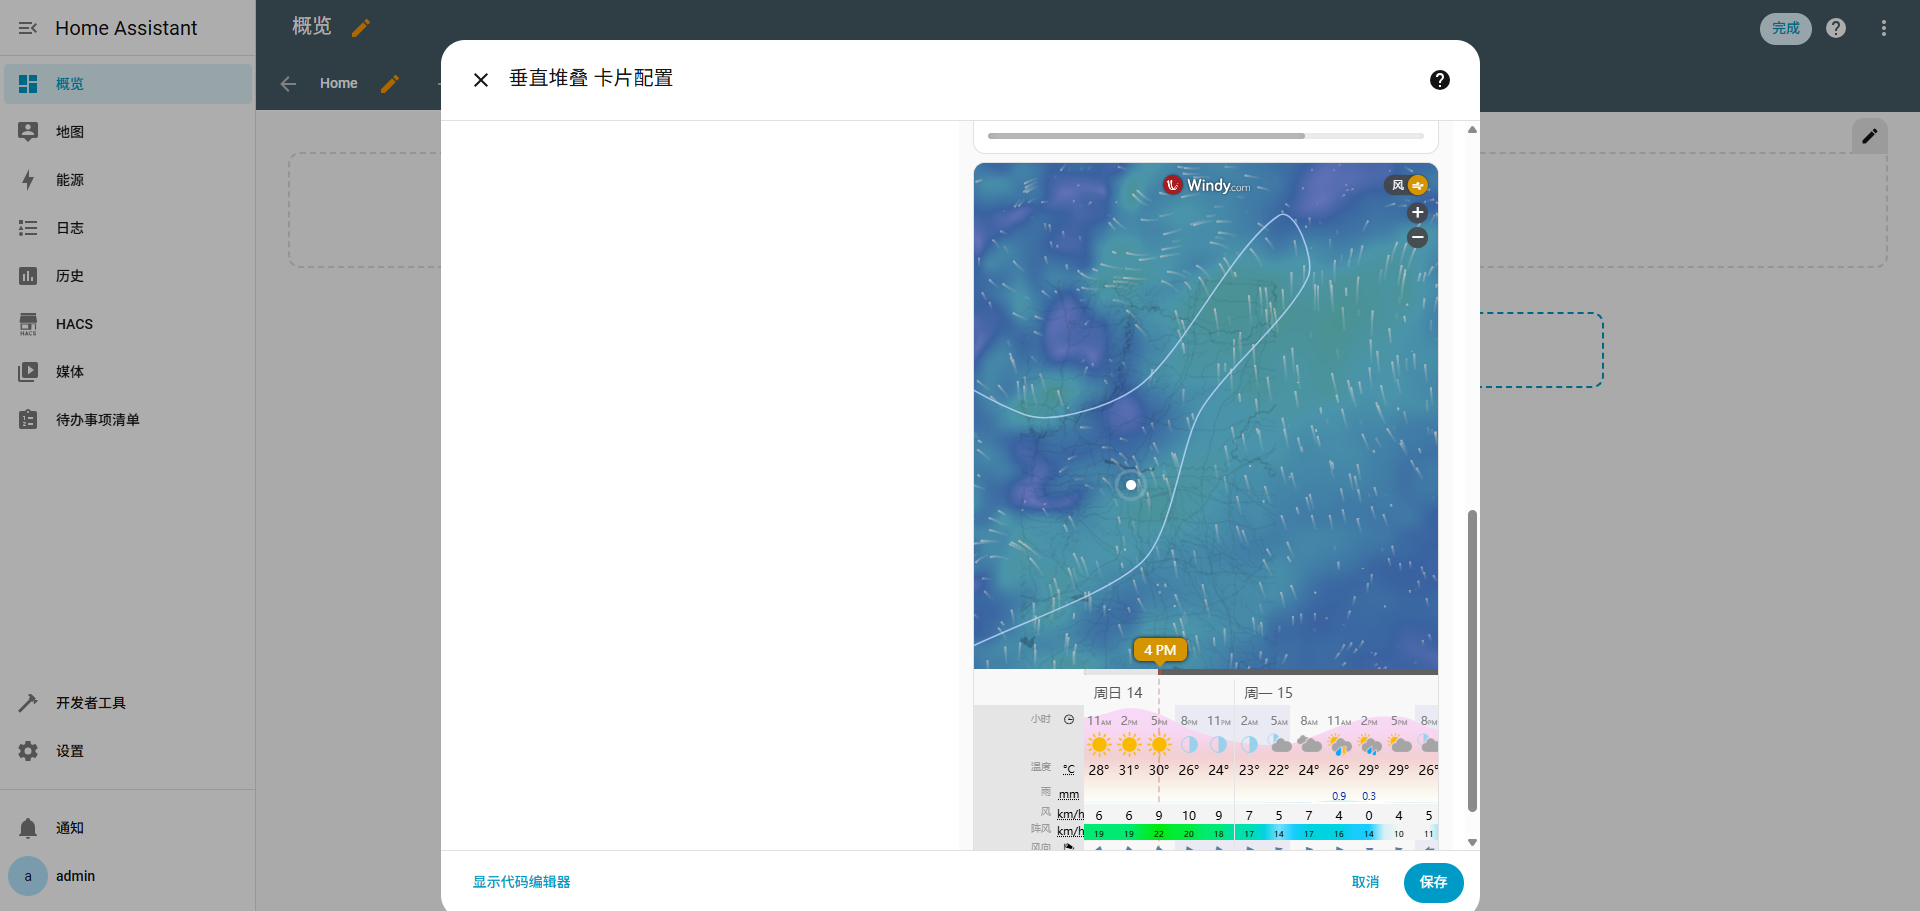The width and height of the screenshot is (1920, 911).
Task: Open the km/h wind unit selector
Action: pos(1070,814)
